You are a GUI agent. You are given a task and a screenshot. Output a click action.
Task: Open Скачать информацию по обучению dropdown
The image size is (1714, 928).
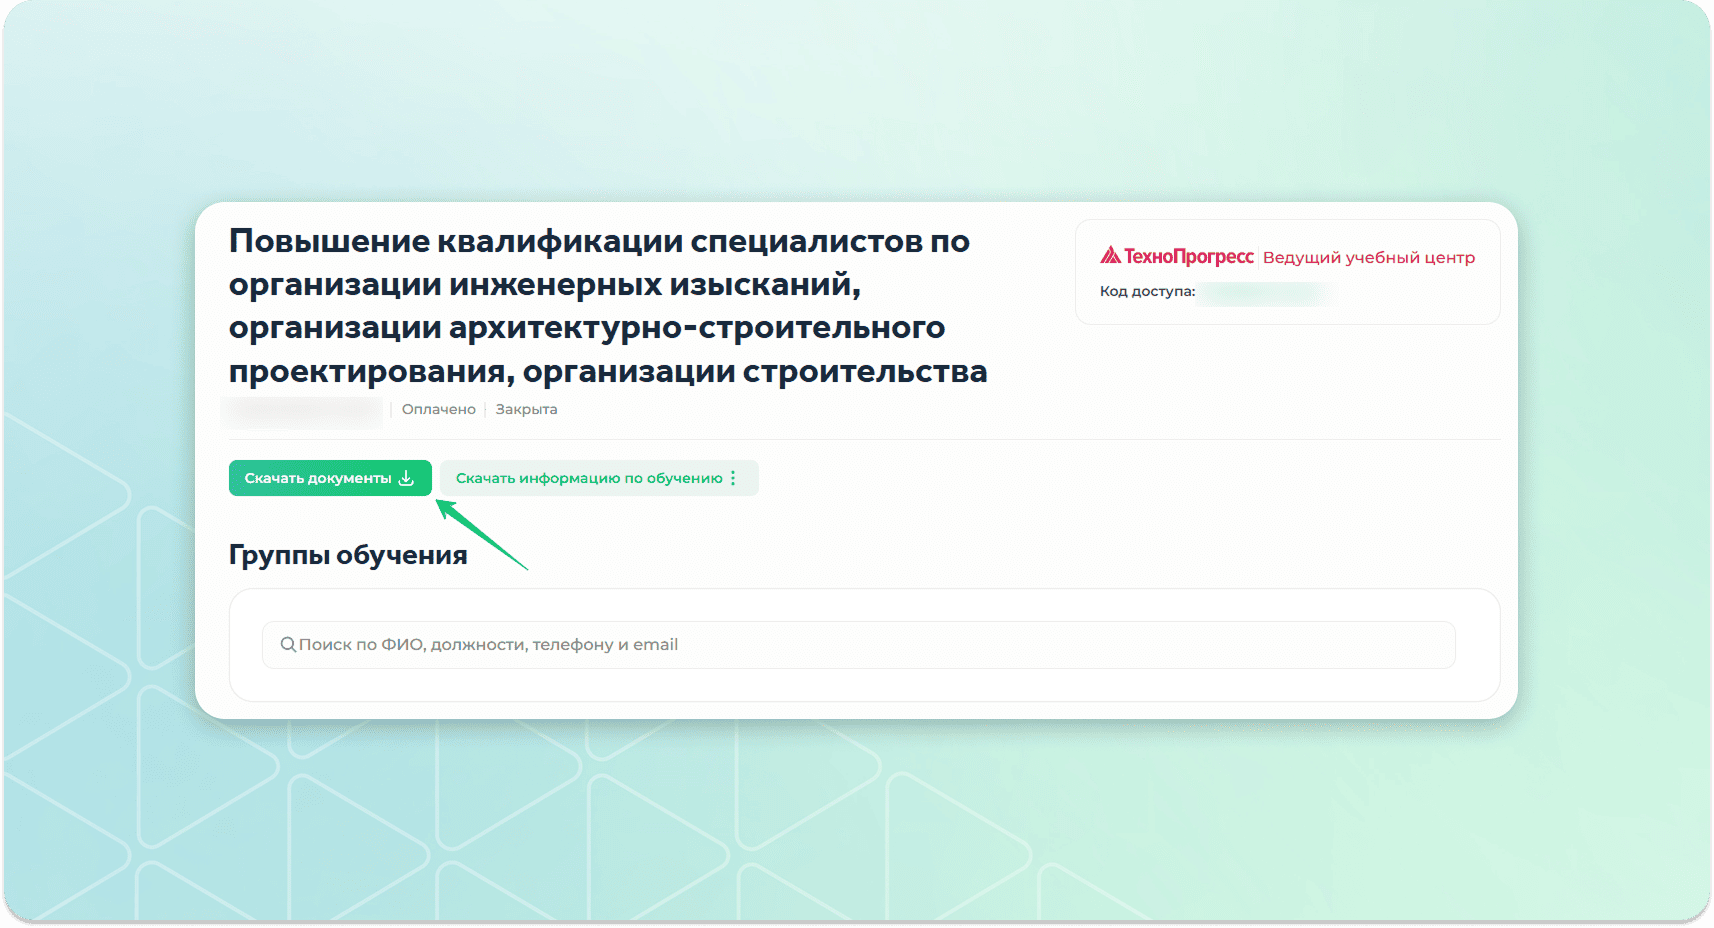599,478
